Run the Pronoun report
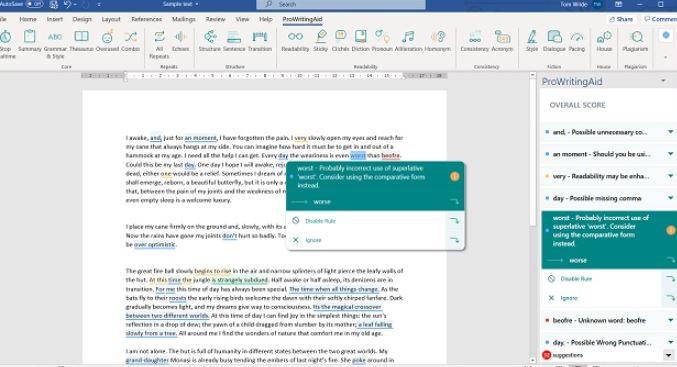The height and width of the screenshot is (367, 677). pyautogui.click(x=382, y=41)
